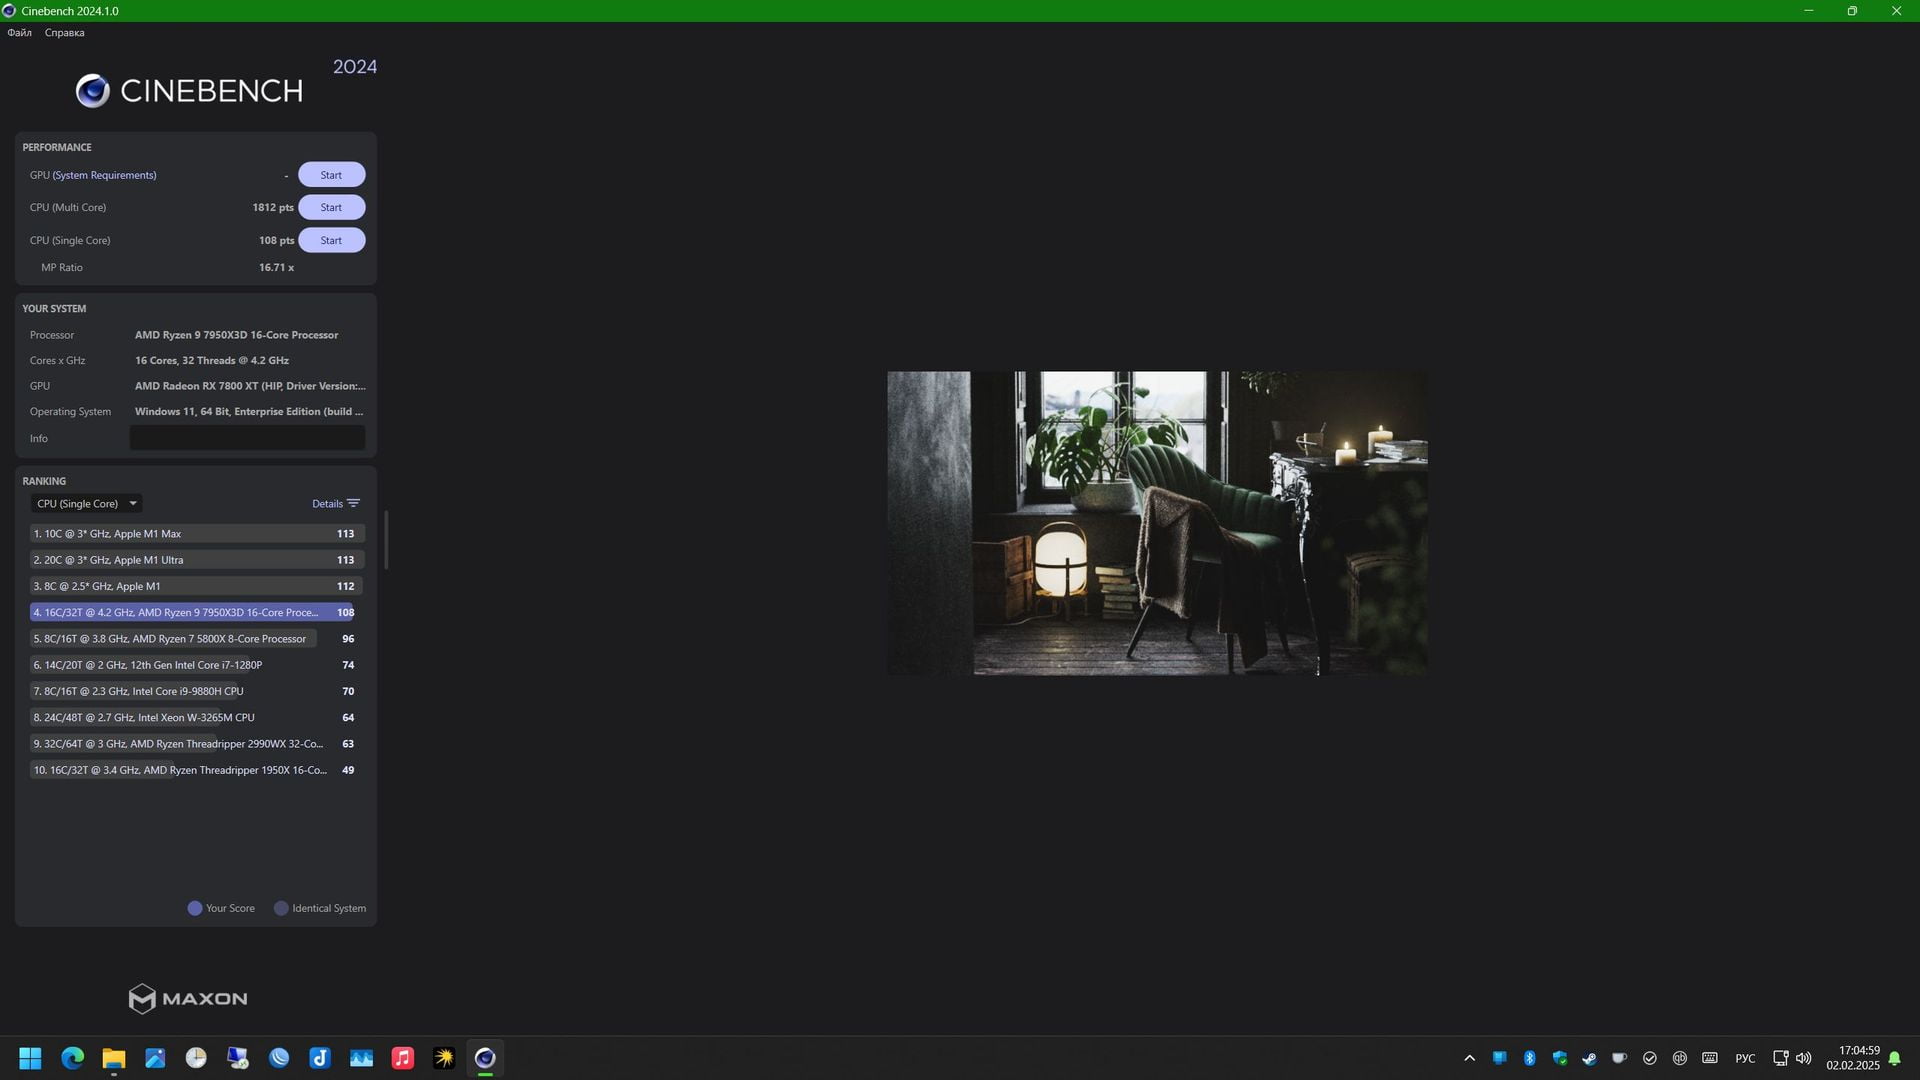Image resolution: width=1920 pixels, height=1080 pixels.
Task: Open the remote desktop icon in taskbar
Action: [237, 1058]
